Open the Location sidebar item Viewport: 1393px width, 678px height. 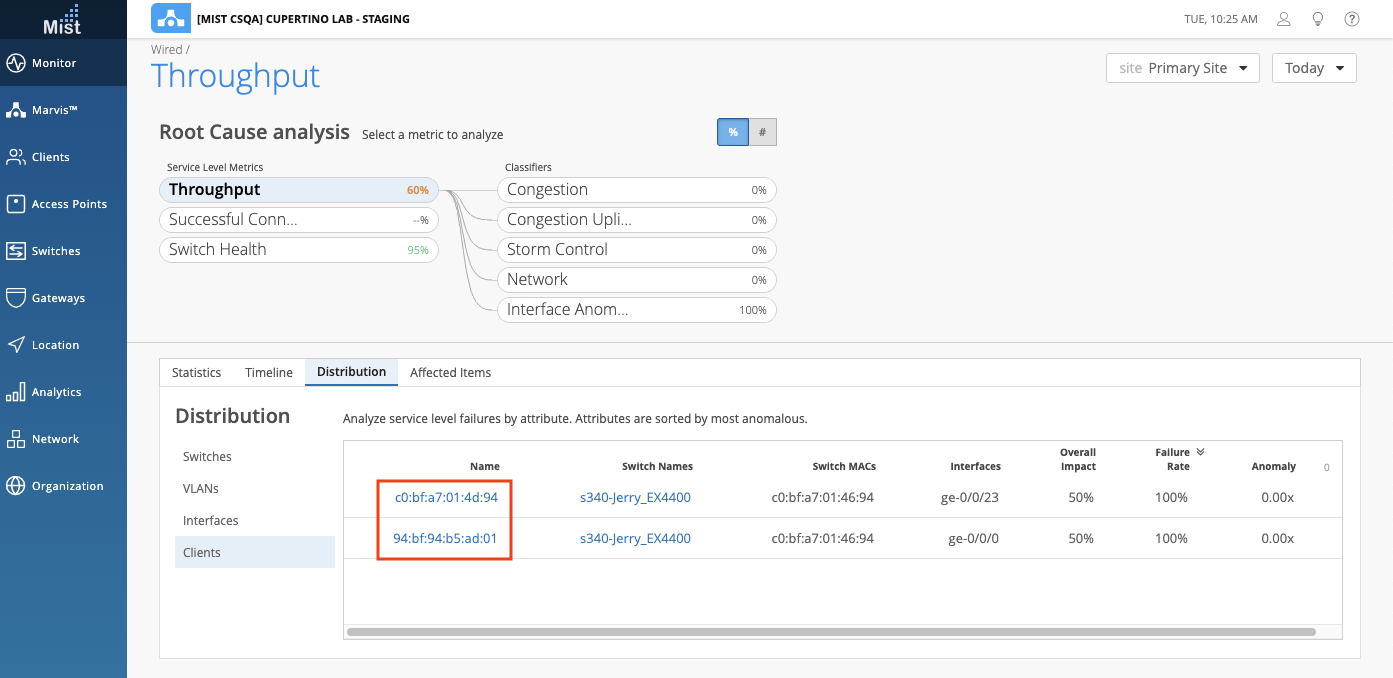pyautogui.click(x=55, y=345)
